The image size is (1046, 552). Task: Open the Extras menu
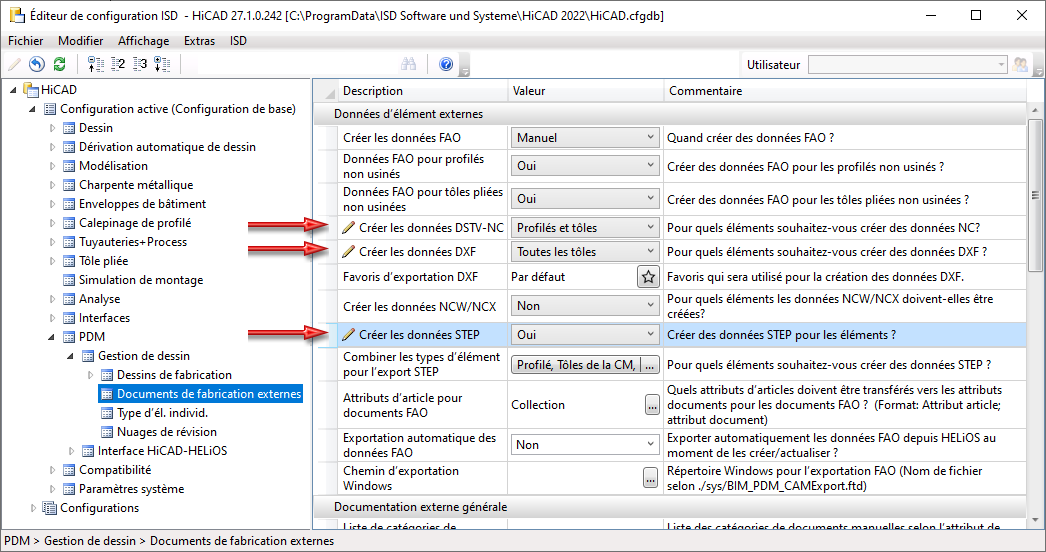(x=199, y=41)
